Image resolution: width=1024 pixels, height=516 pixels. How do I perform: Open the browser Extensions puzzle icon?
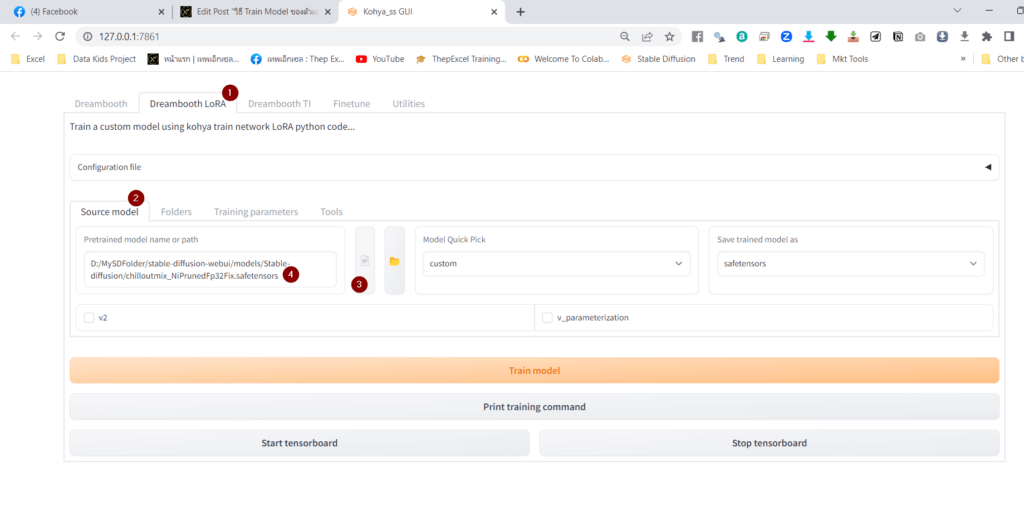coord(986,36)
